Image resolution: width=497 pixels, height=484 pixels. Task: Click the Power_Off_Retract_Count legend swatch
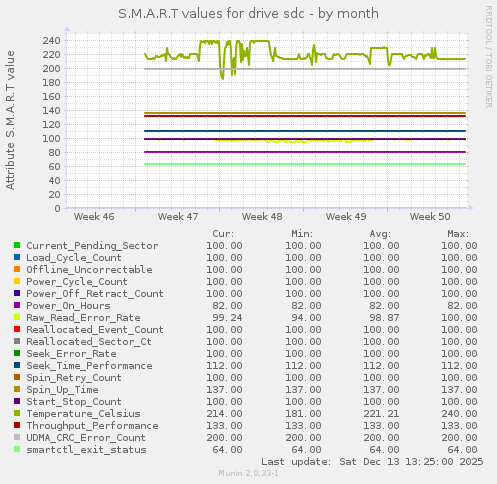[17, 293]
